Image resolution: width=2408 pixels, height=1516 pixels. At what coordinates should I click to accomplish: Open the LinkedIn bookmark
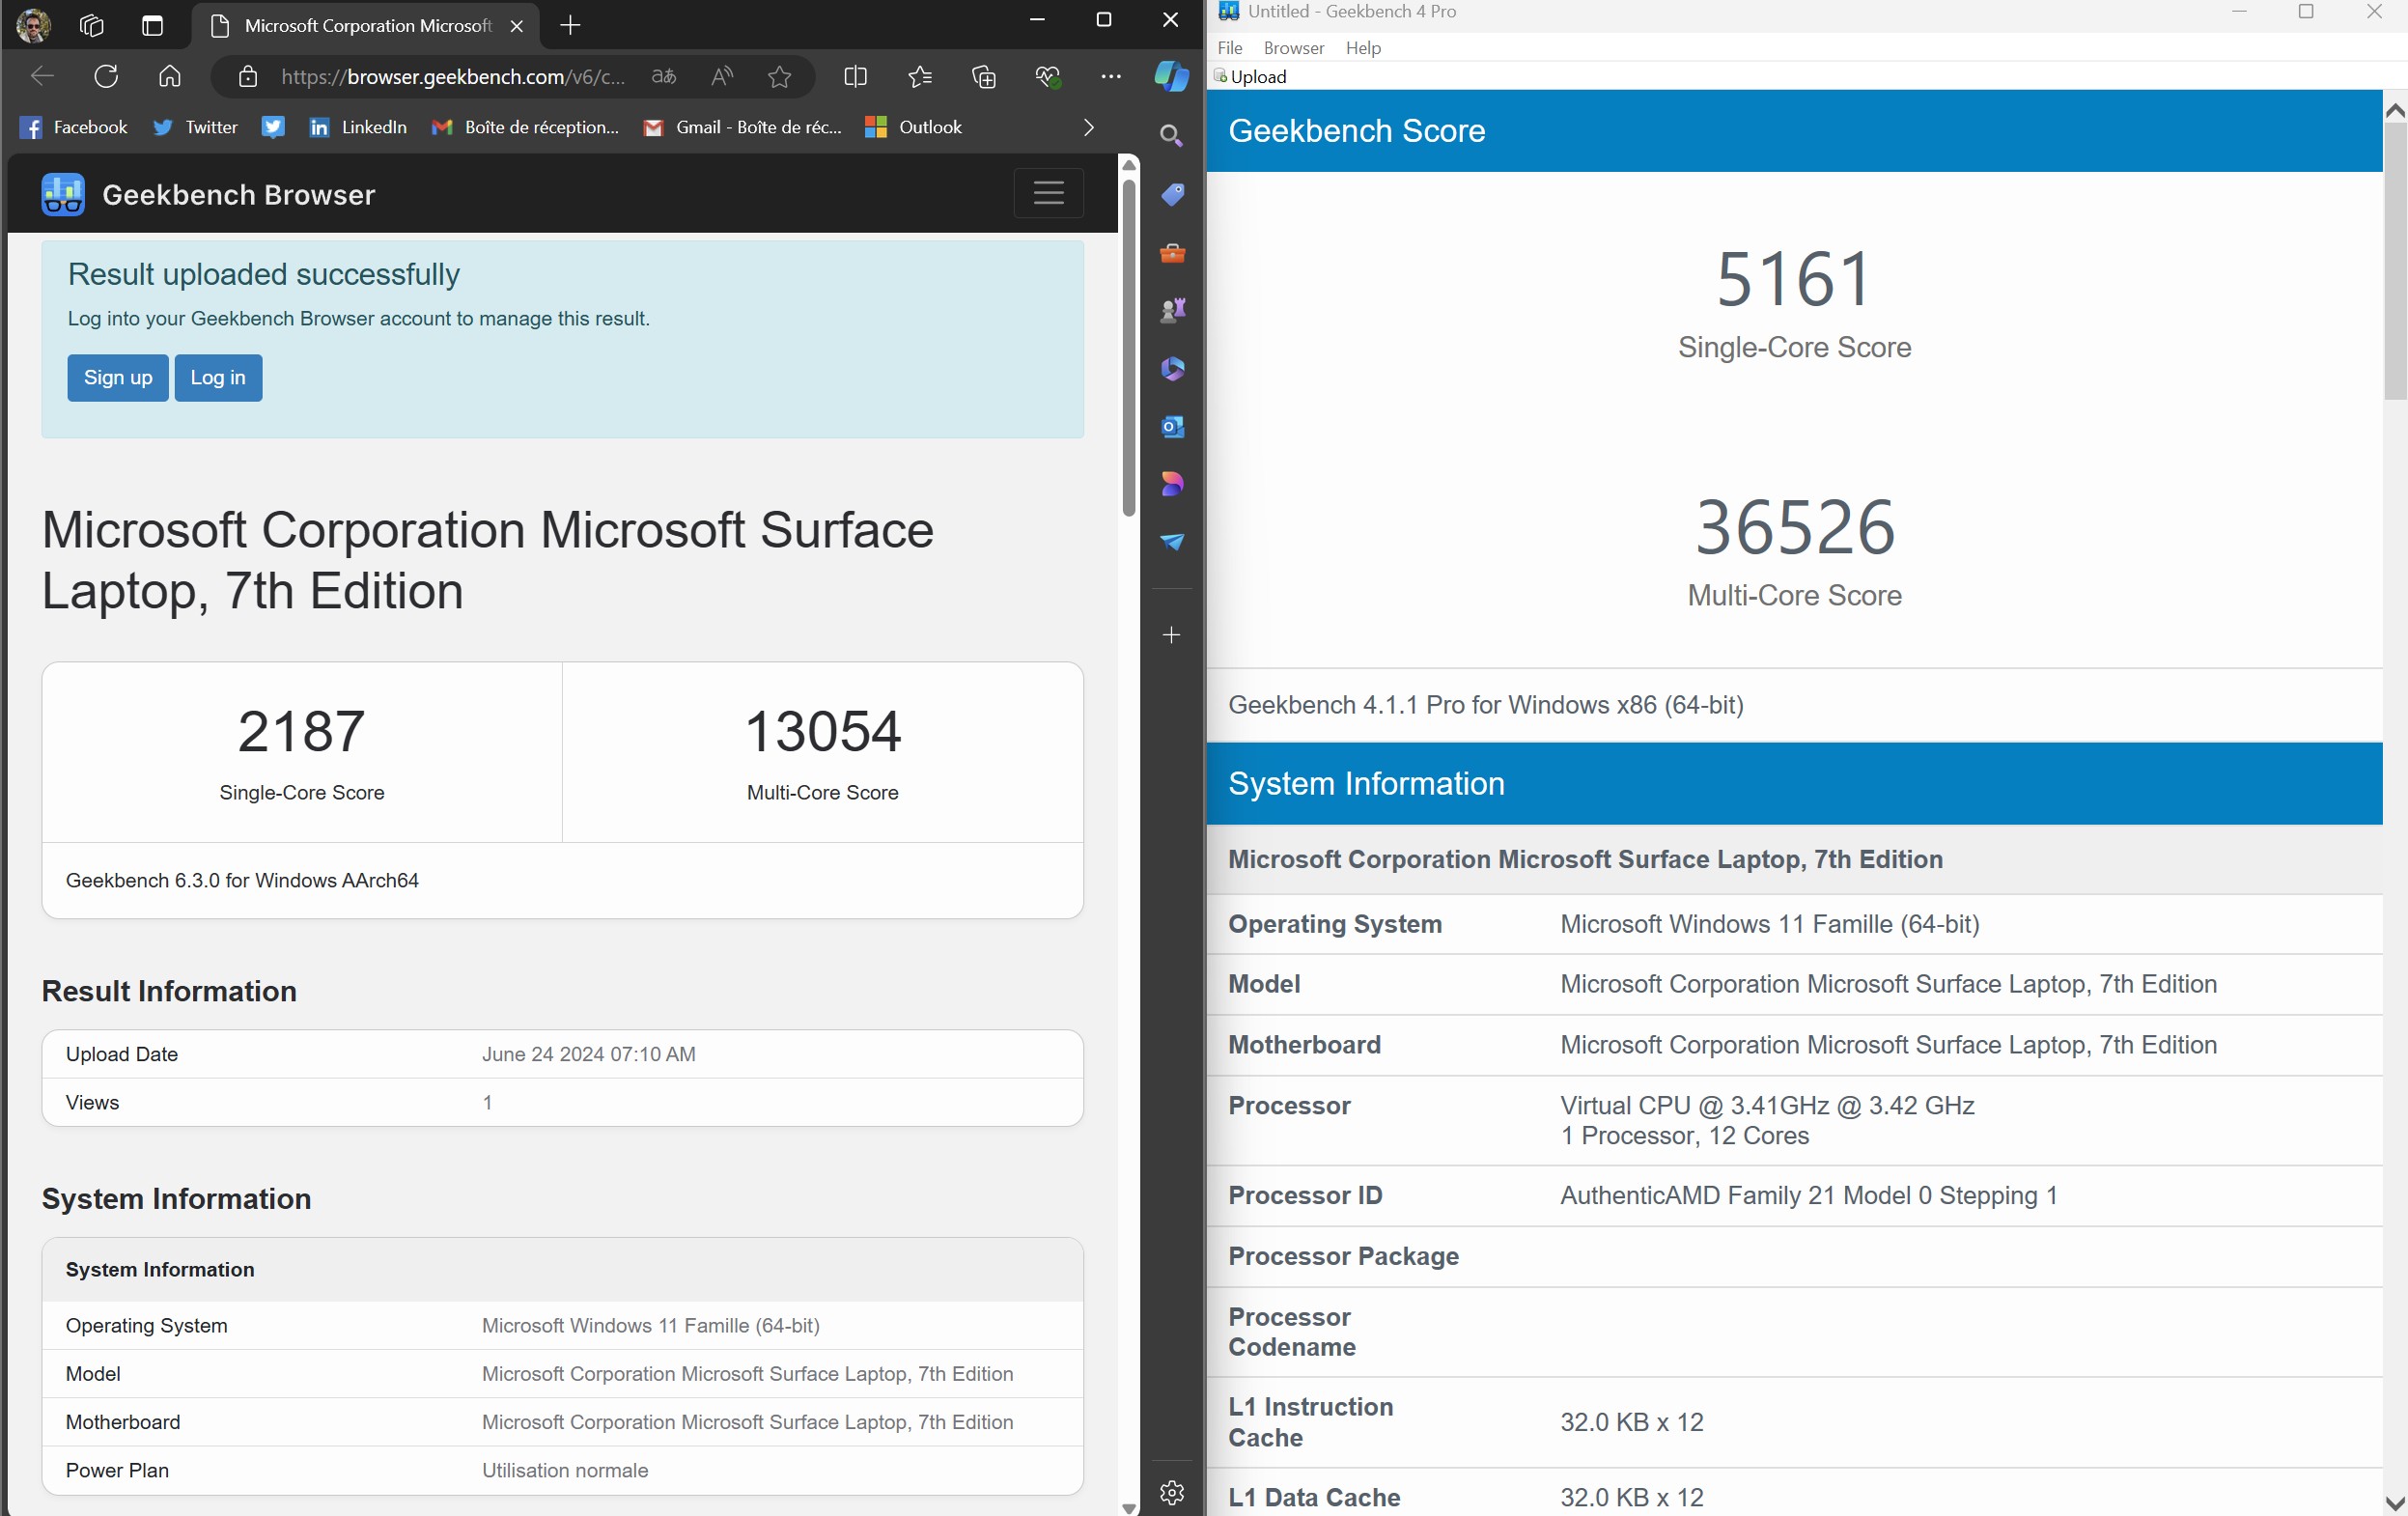tap(358, 127)
